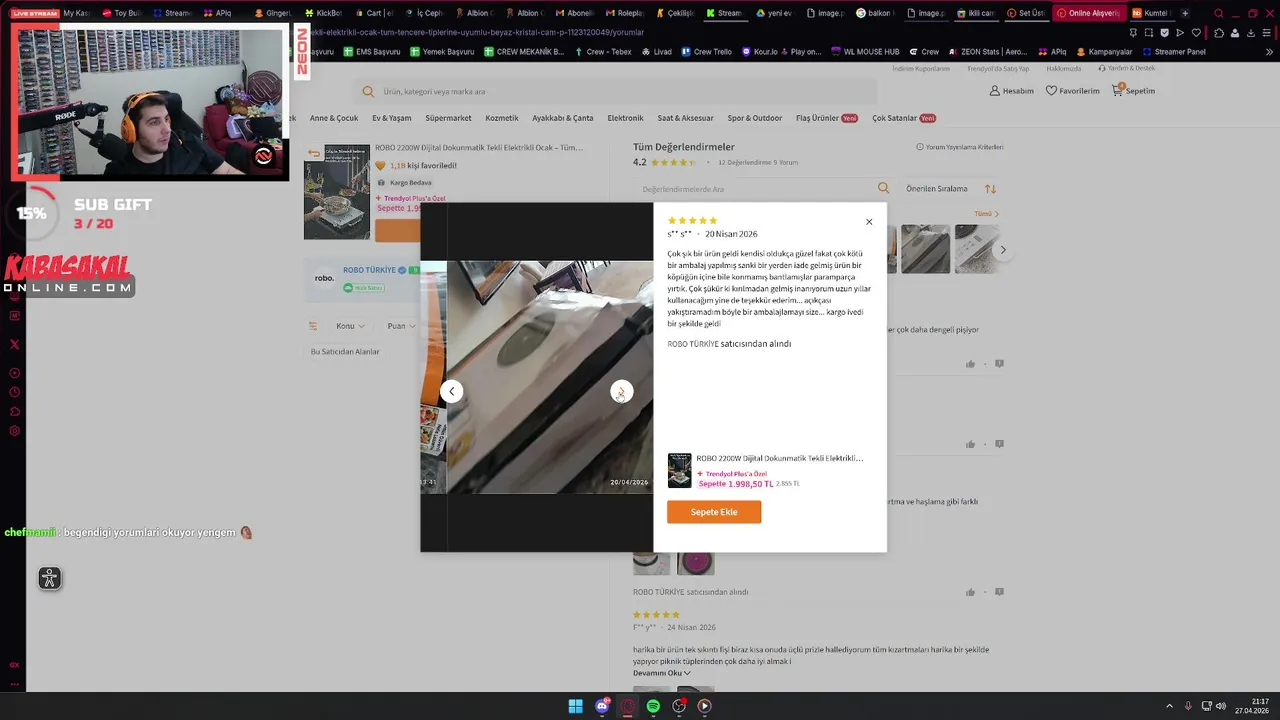1280x720 pixels.
Task: Open Streamer Panel bookmark
Action: pos(1173,52)
